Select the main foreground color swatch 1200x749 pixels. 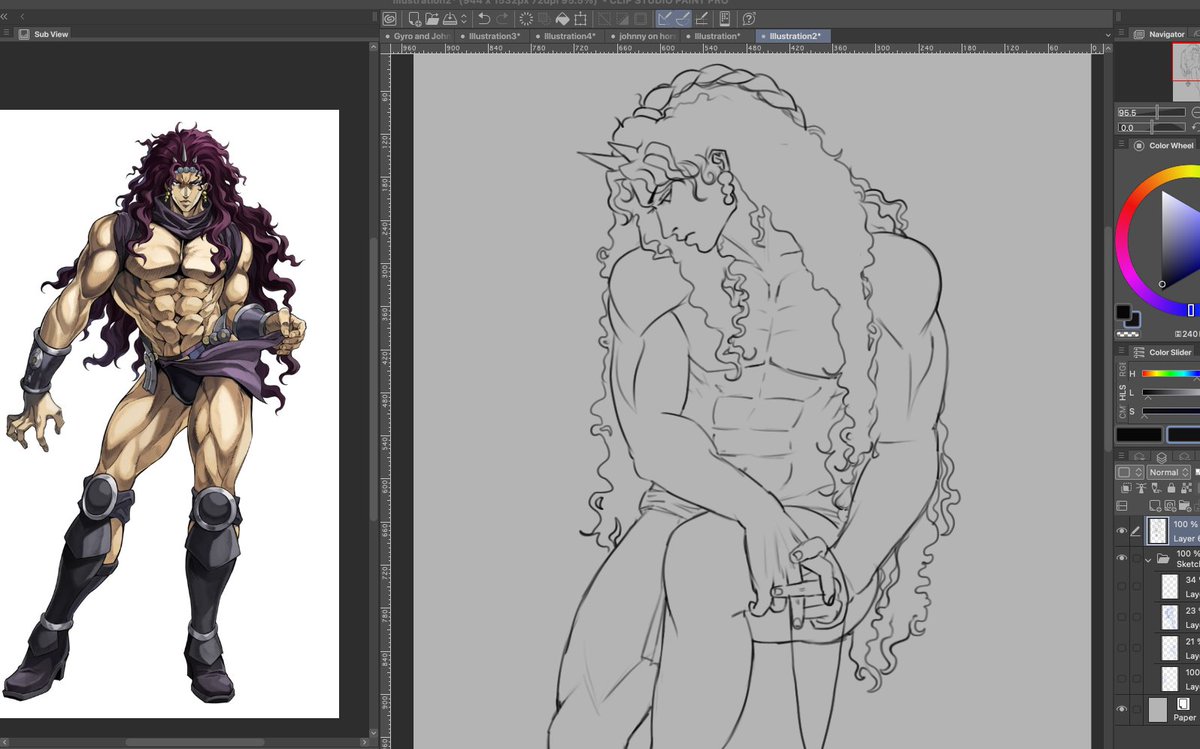1123,311
